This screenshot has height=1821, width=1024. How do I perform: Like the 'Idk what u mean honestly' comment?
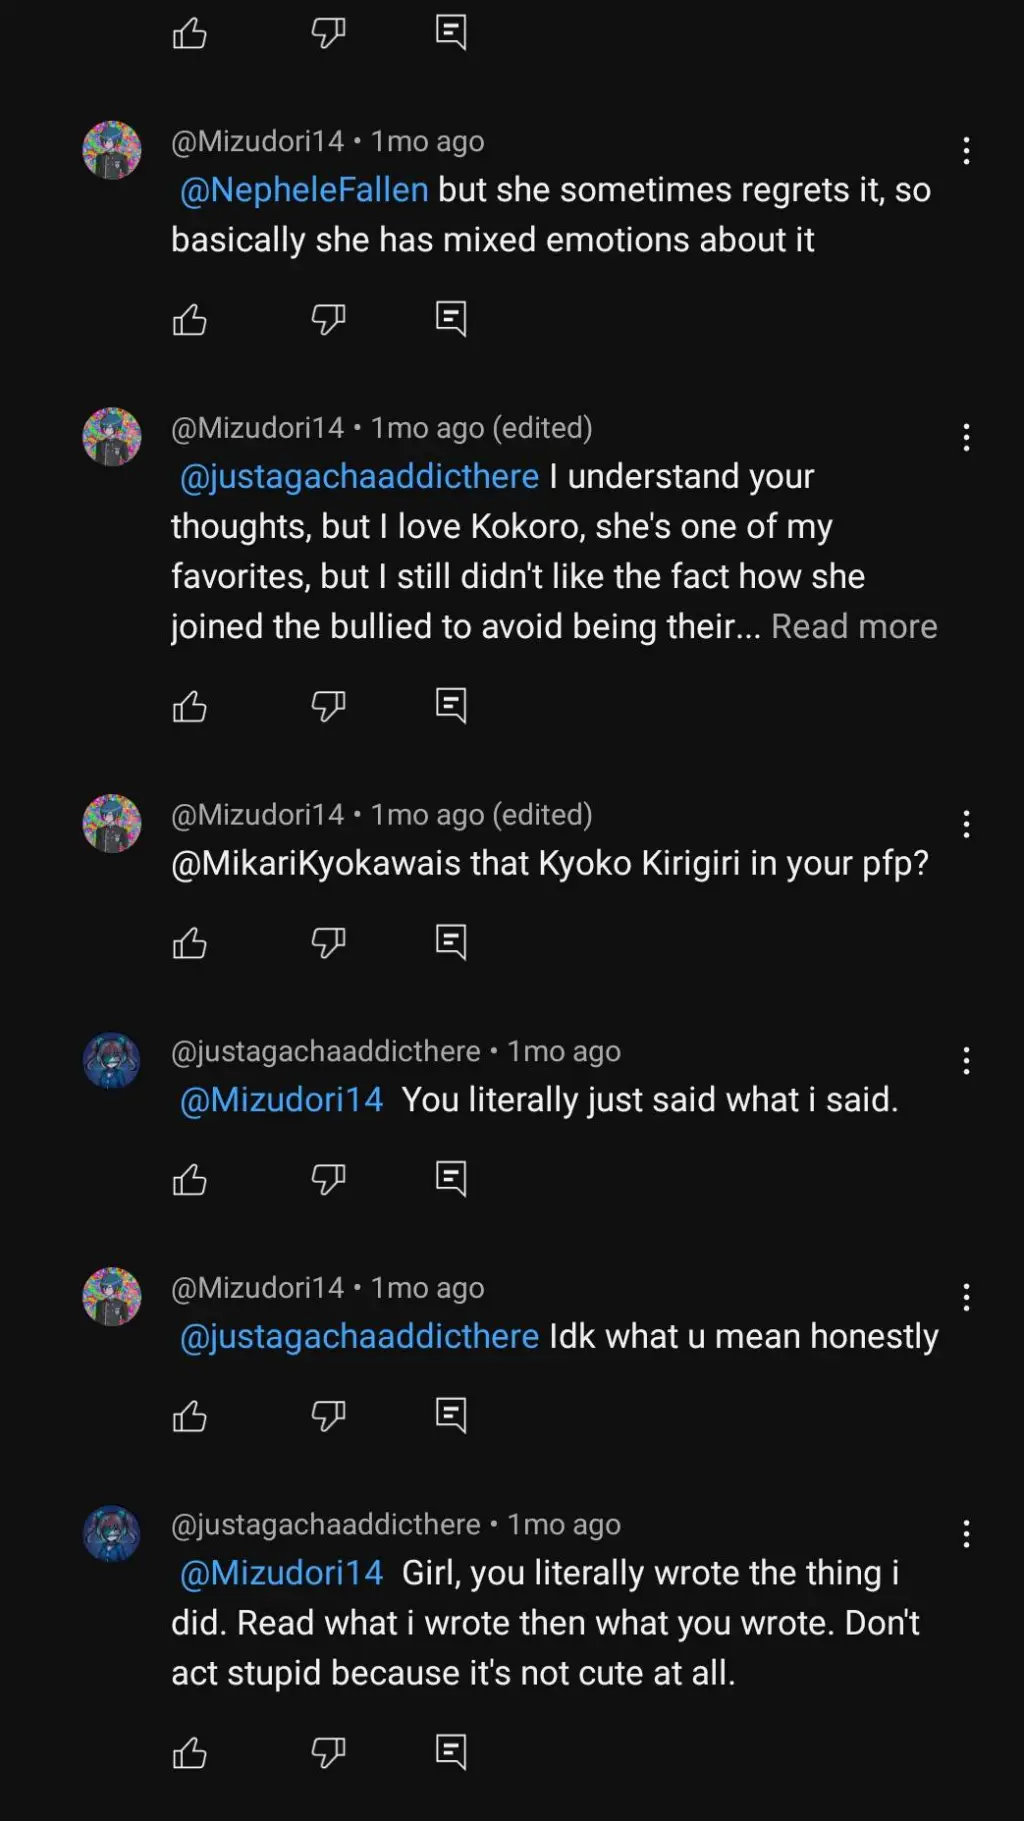click(189, 1415)
